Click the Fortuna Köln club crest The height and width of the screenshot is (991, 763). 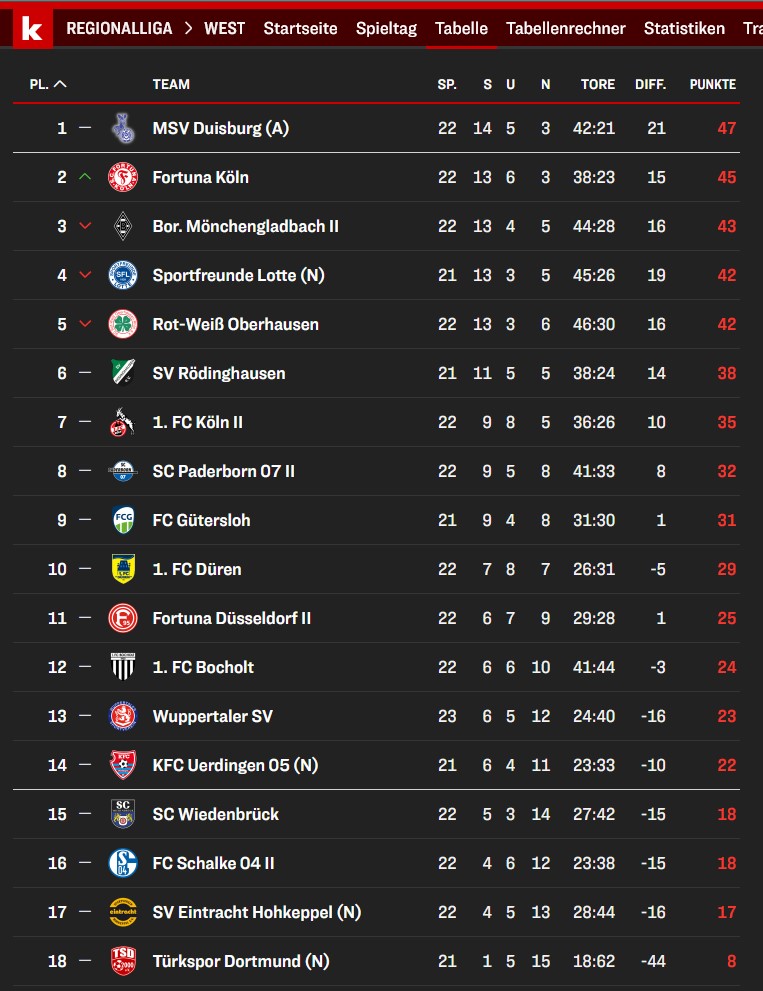point(123,177)
